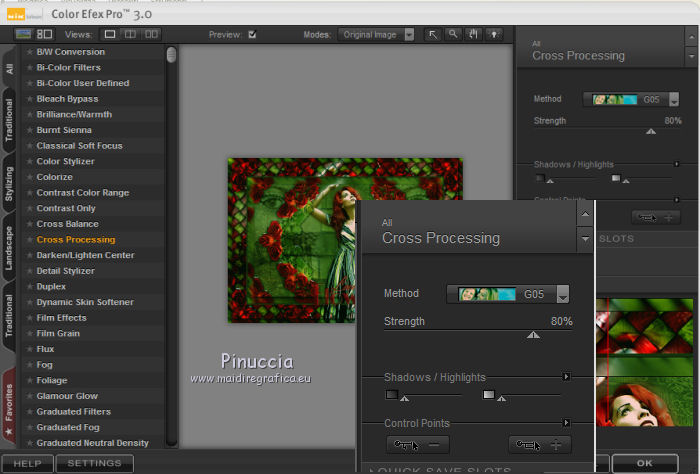The image size is (700, 474).
Task: Click the main preview image
Action: tap(292, 240)
